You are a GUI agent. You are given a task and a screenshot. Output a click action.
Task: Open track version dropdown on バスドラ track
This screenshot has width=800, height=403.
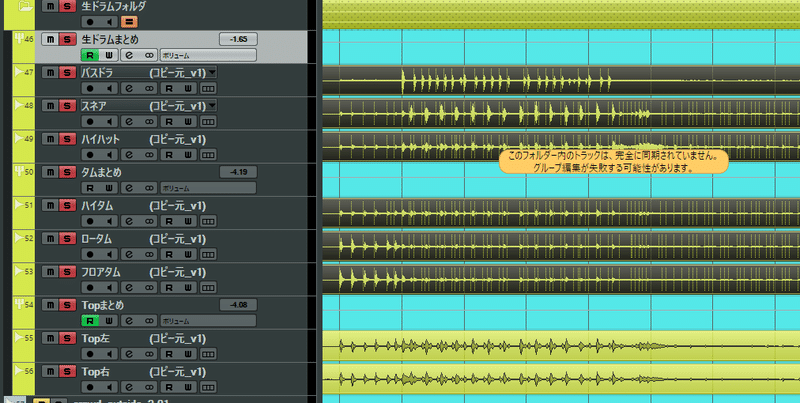pyautogui.click(x=212, y=72)
